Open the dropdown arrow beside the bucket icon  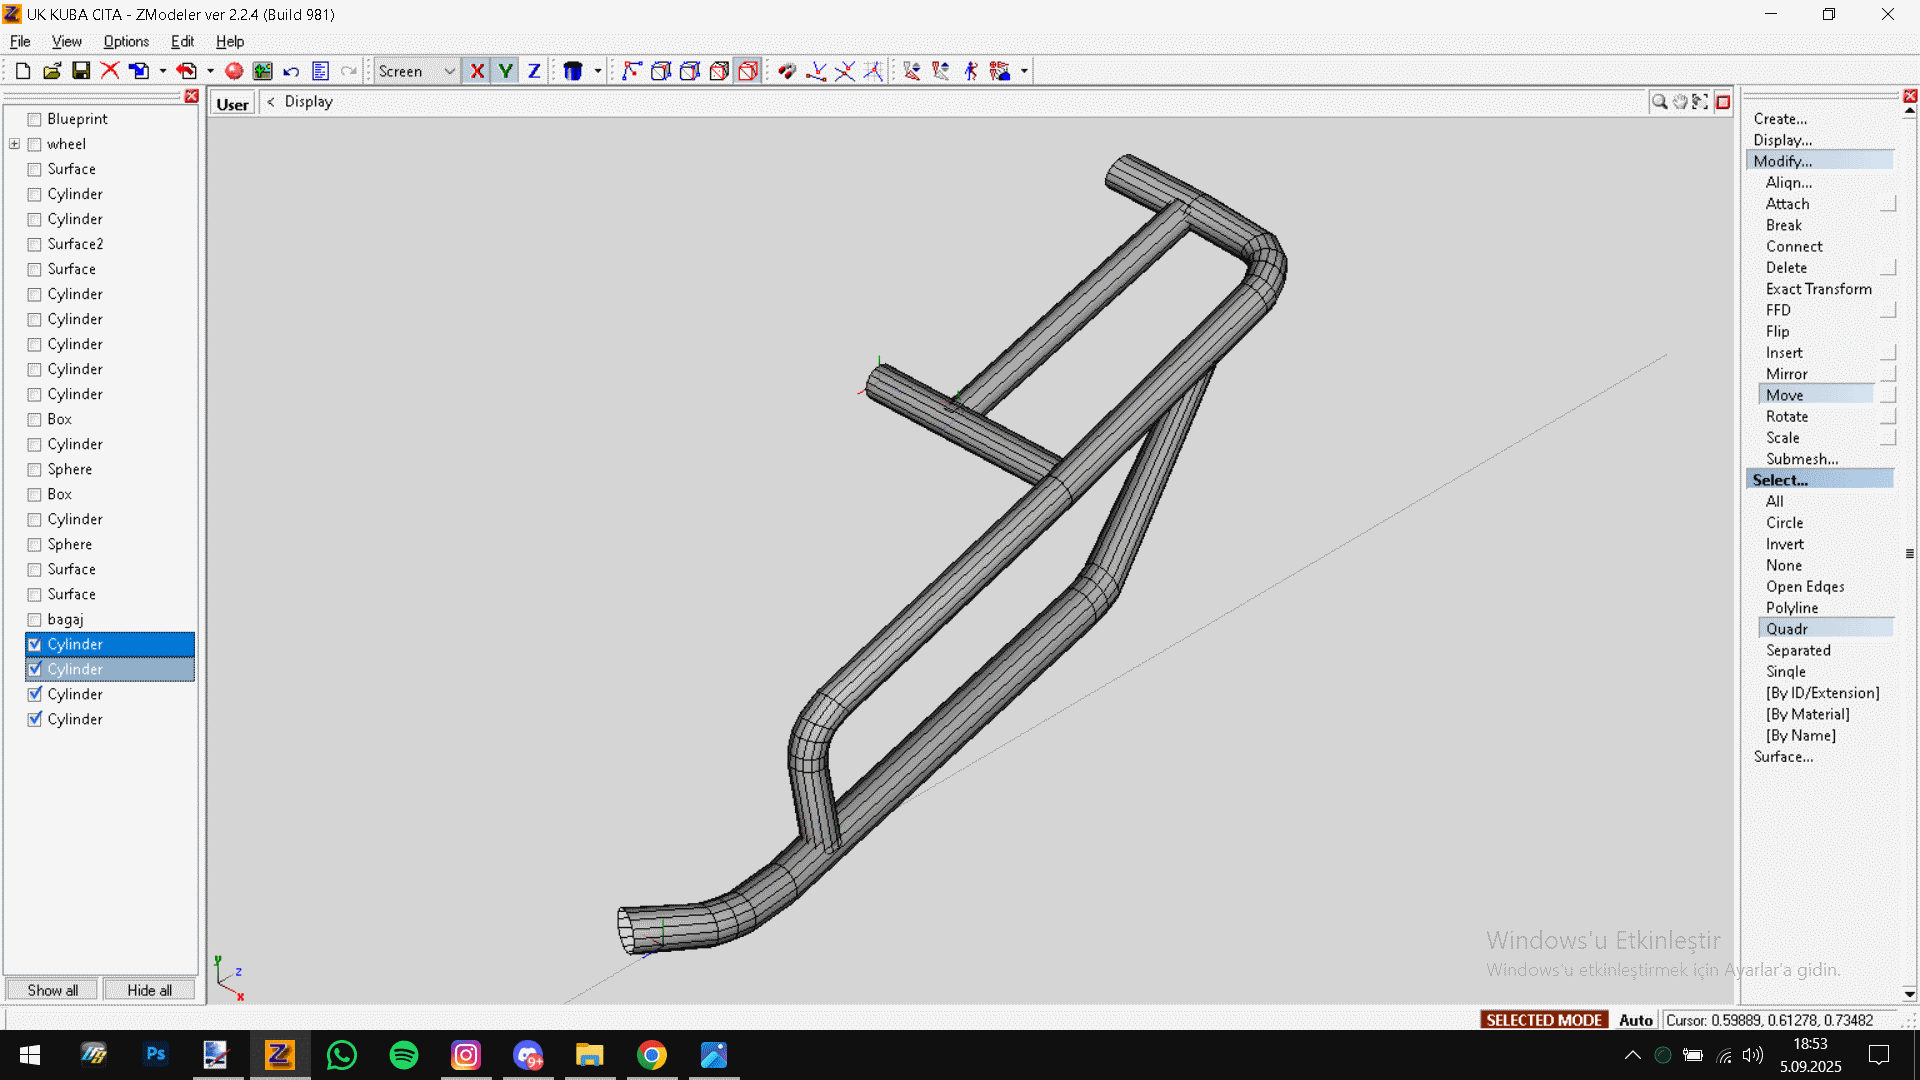598,71
